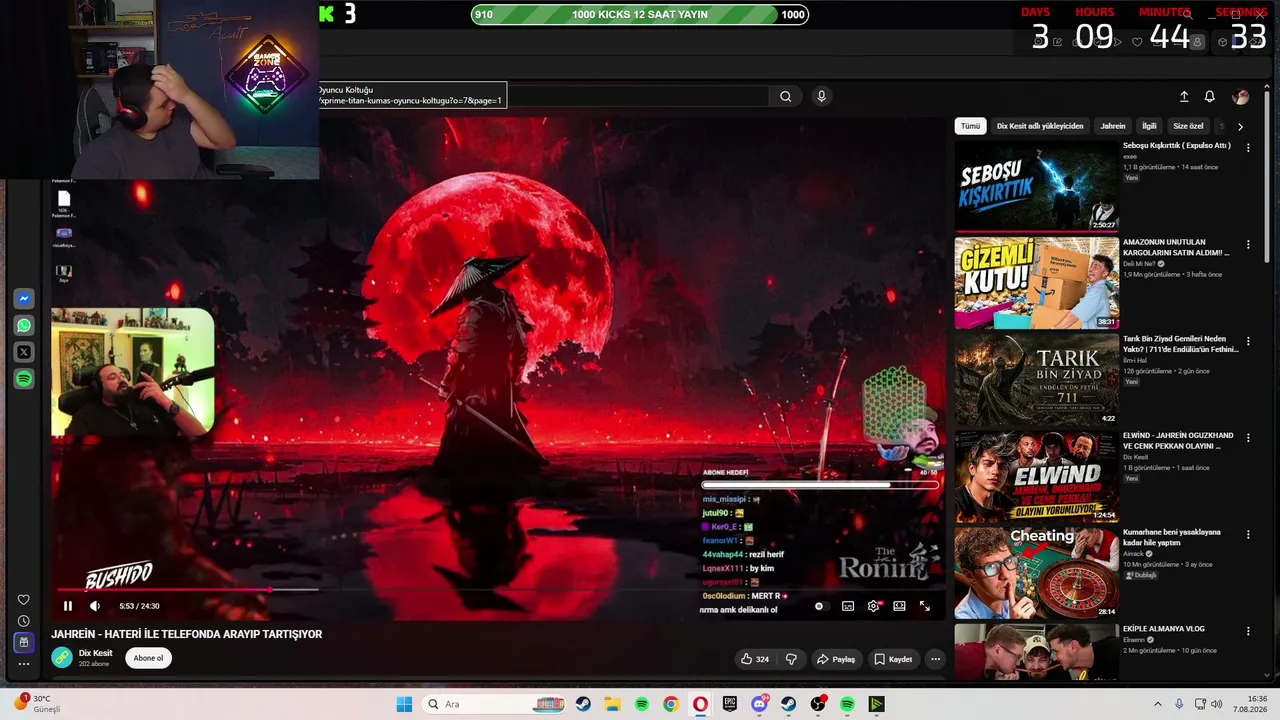Click the YouTube search magnifier button
Image resolution: width=1280 pixels, height=720 pixels.
click(x=785, y=96)
